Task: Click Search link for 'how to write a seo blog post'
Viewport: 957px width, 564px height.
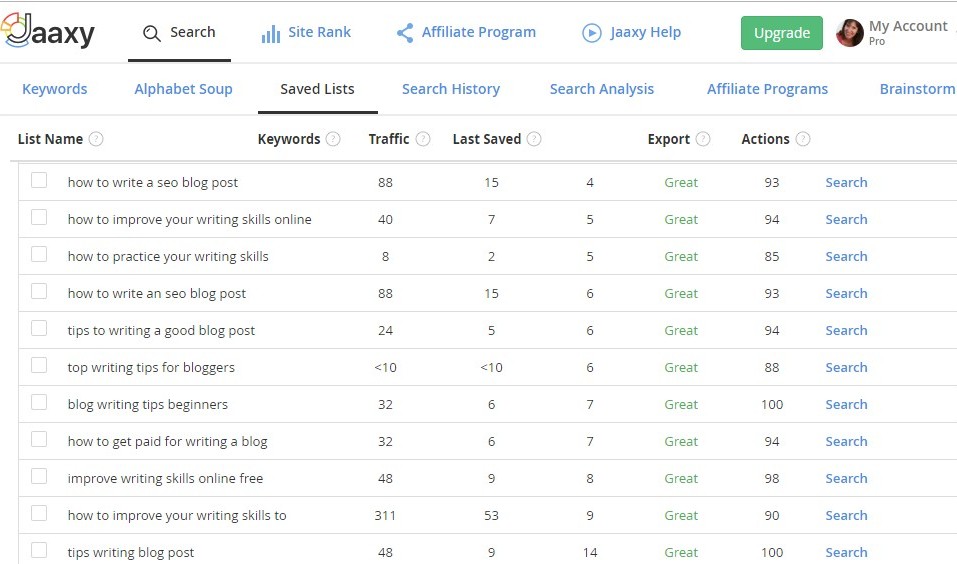Action: pyautogui.click(x=847, y=183)
